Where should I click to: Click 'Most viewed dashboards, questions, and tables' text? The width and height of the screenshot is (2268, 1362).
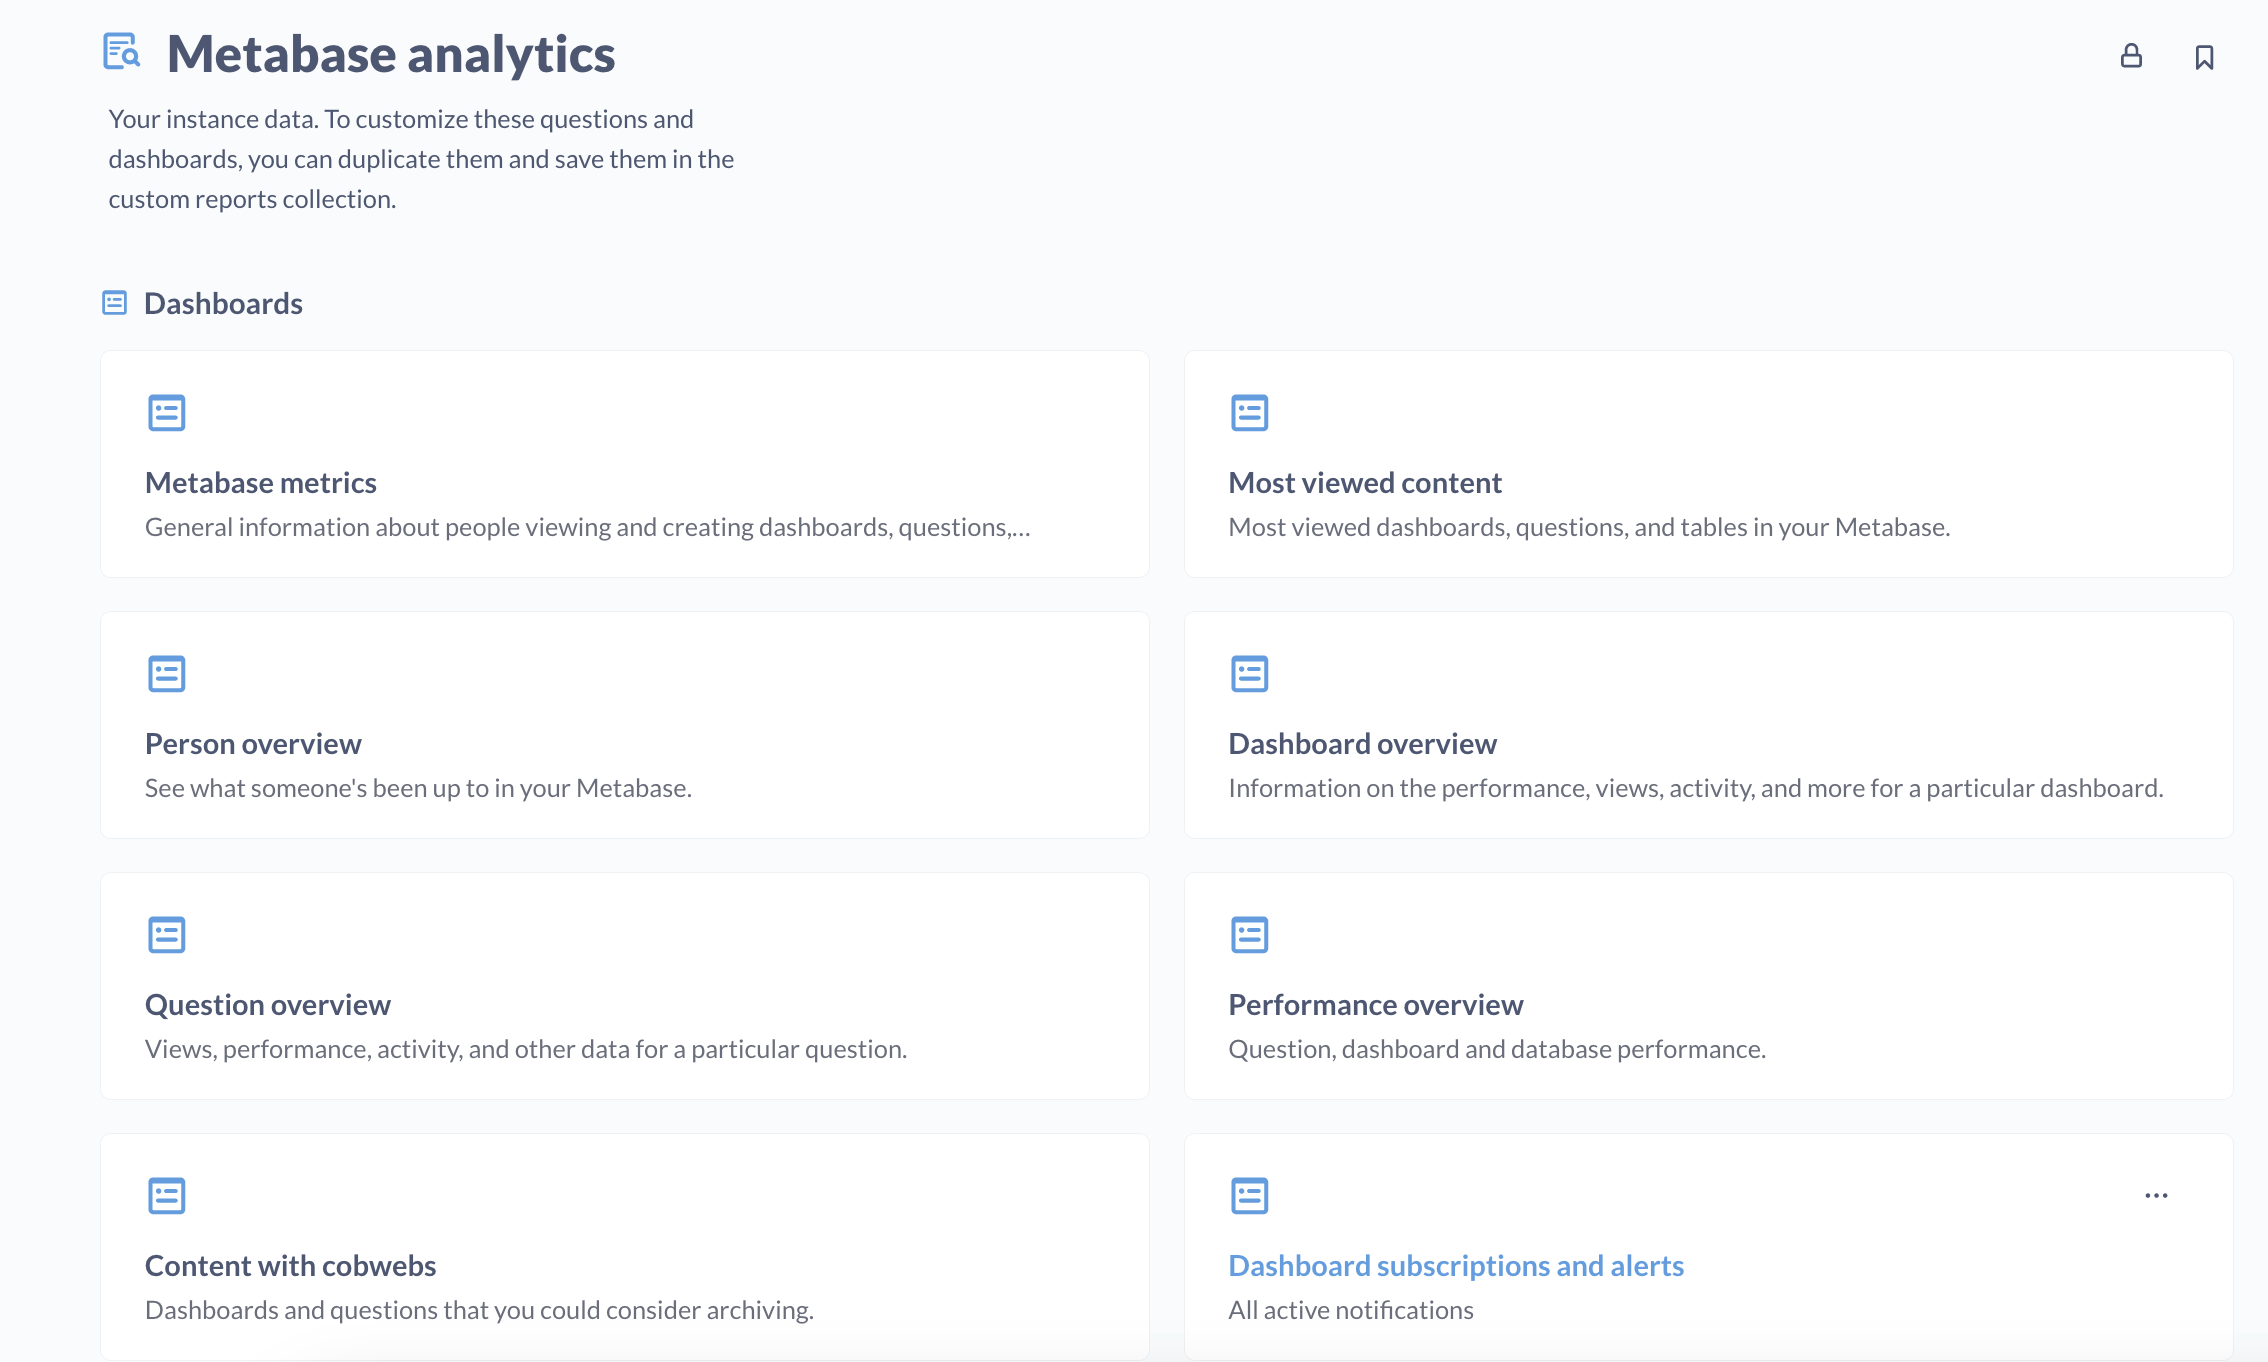pos(1589,527)
